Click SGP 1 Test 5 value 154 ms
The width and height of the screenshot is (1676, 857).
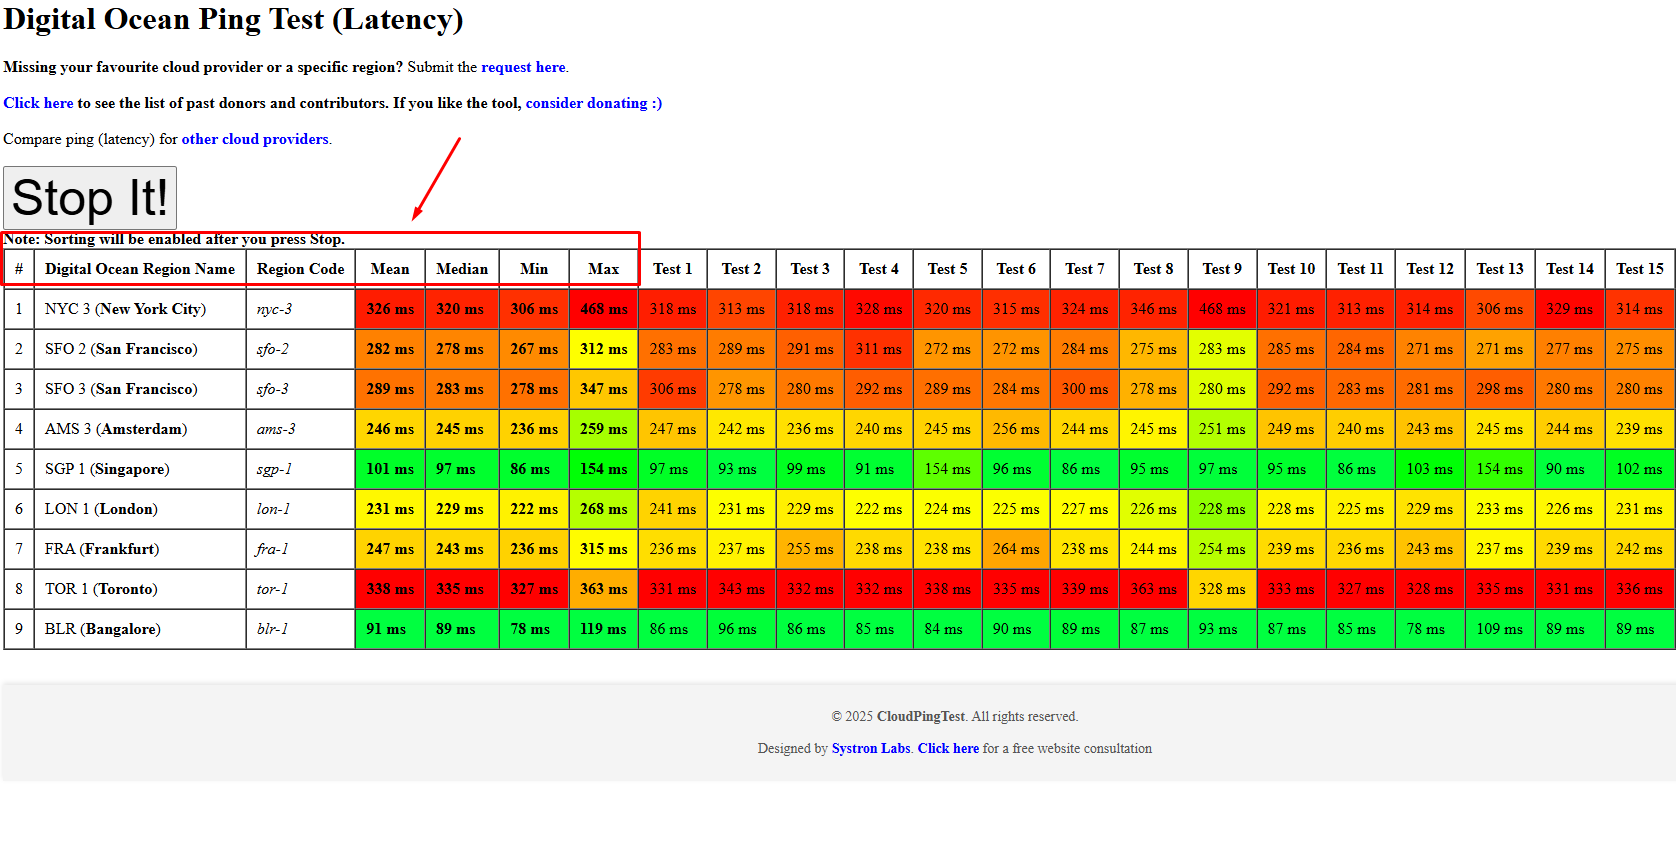[x=948, y=469]
